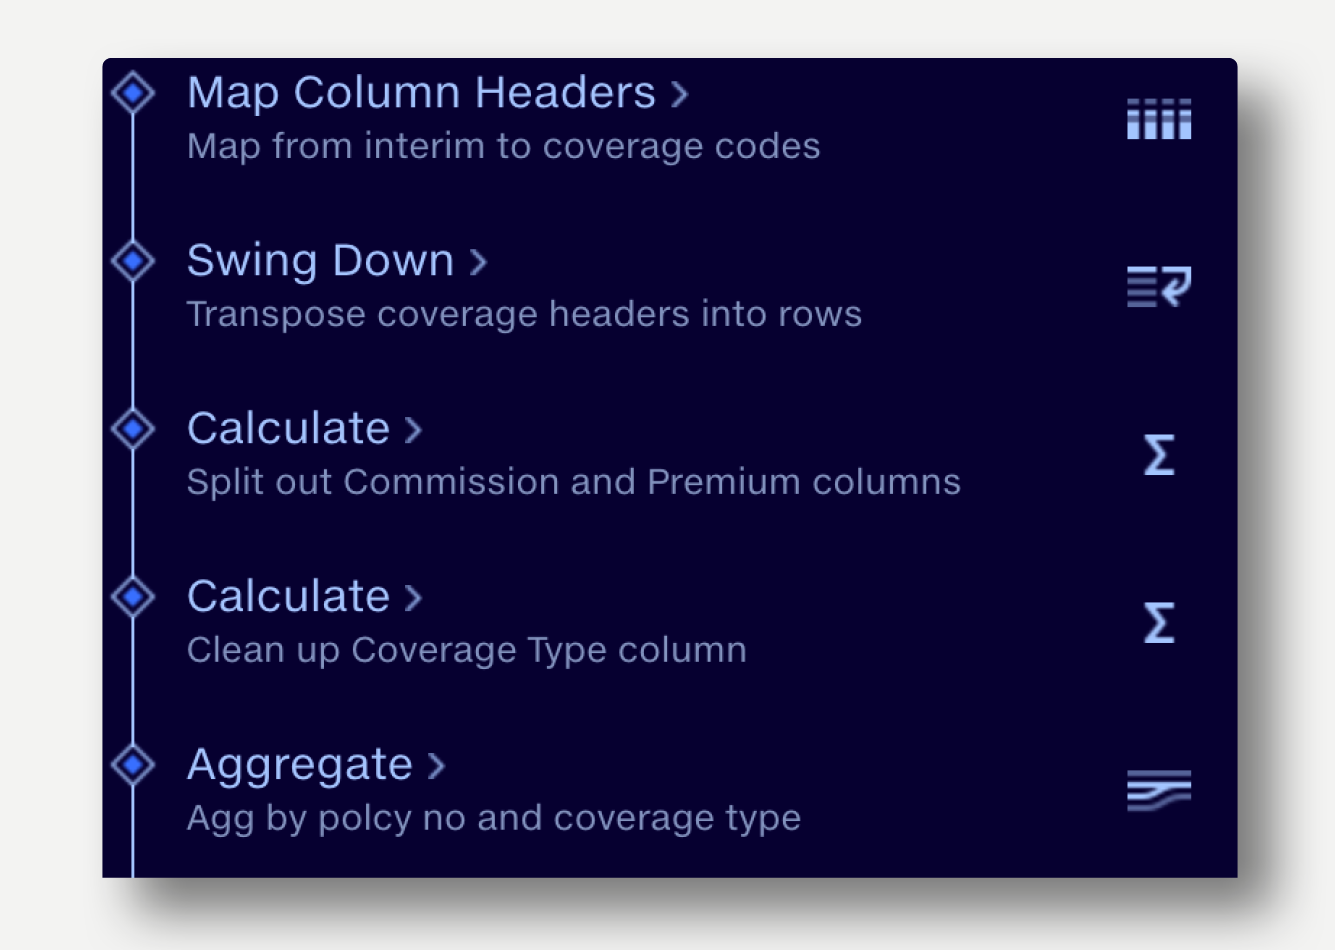Screen dimensions: 1340x950
Task: Click sigma icon for Split out Commission step
Action: 1159,455
